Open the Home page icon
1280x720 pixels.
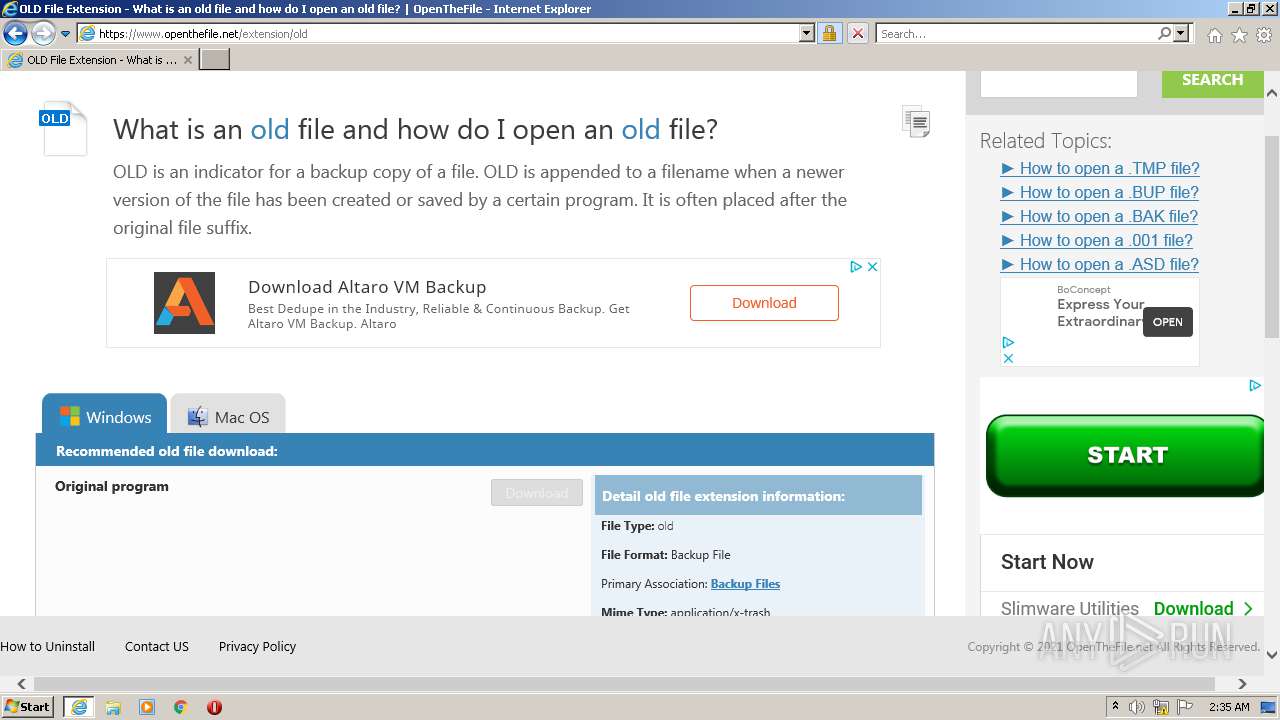click(1214, 35)
